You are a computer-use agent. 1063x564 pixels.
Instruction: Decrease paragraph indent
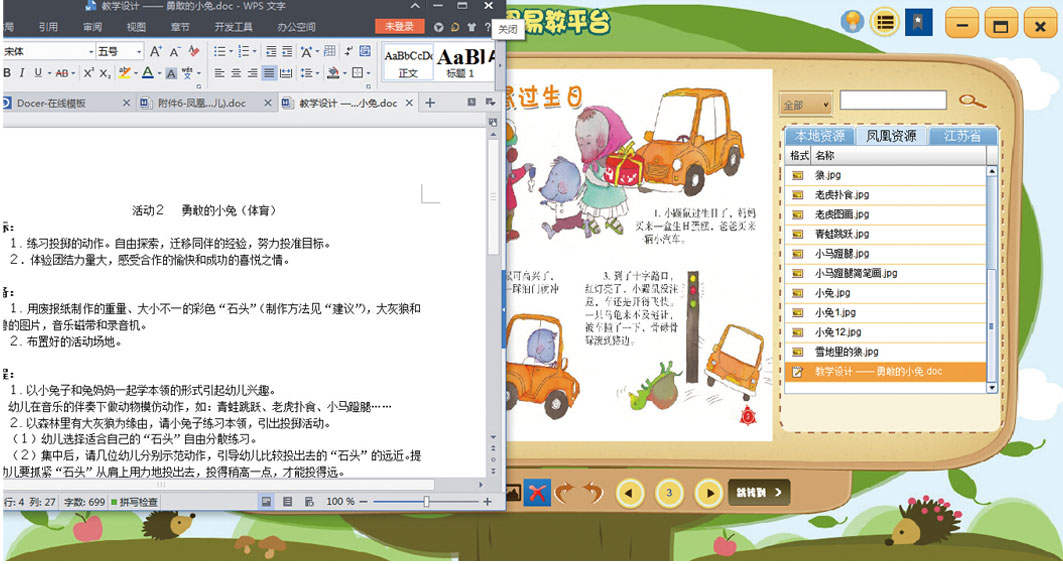pos(271,52)
